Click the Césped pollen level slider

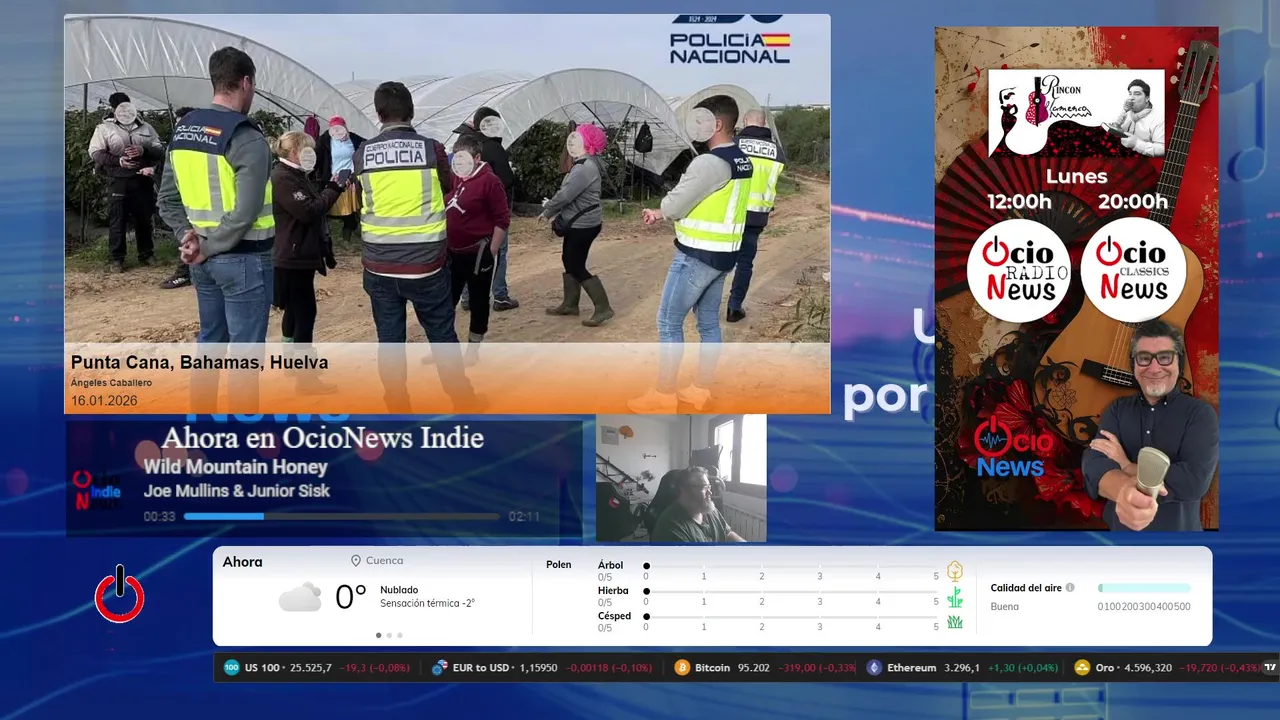792,617
